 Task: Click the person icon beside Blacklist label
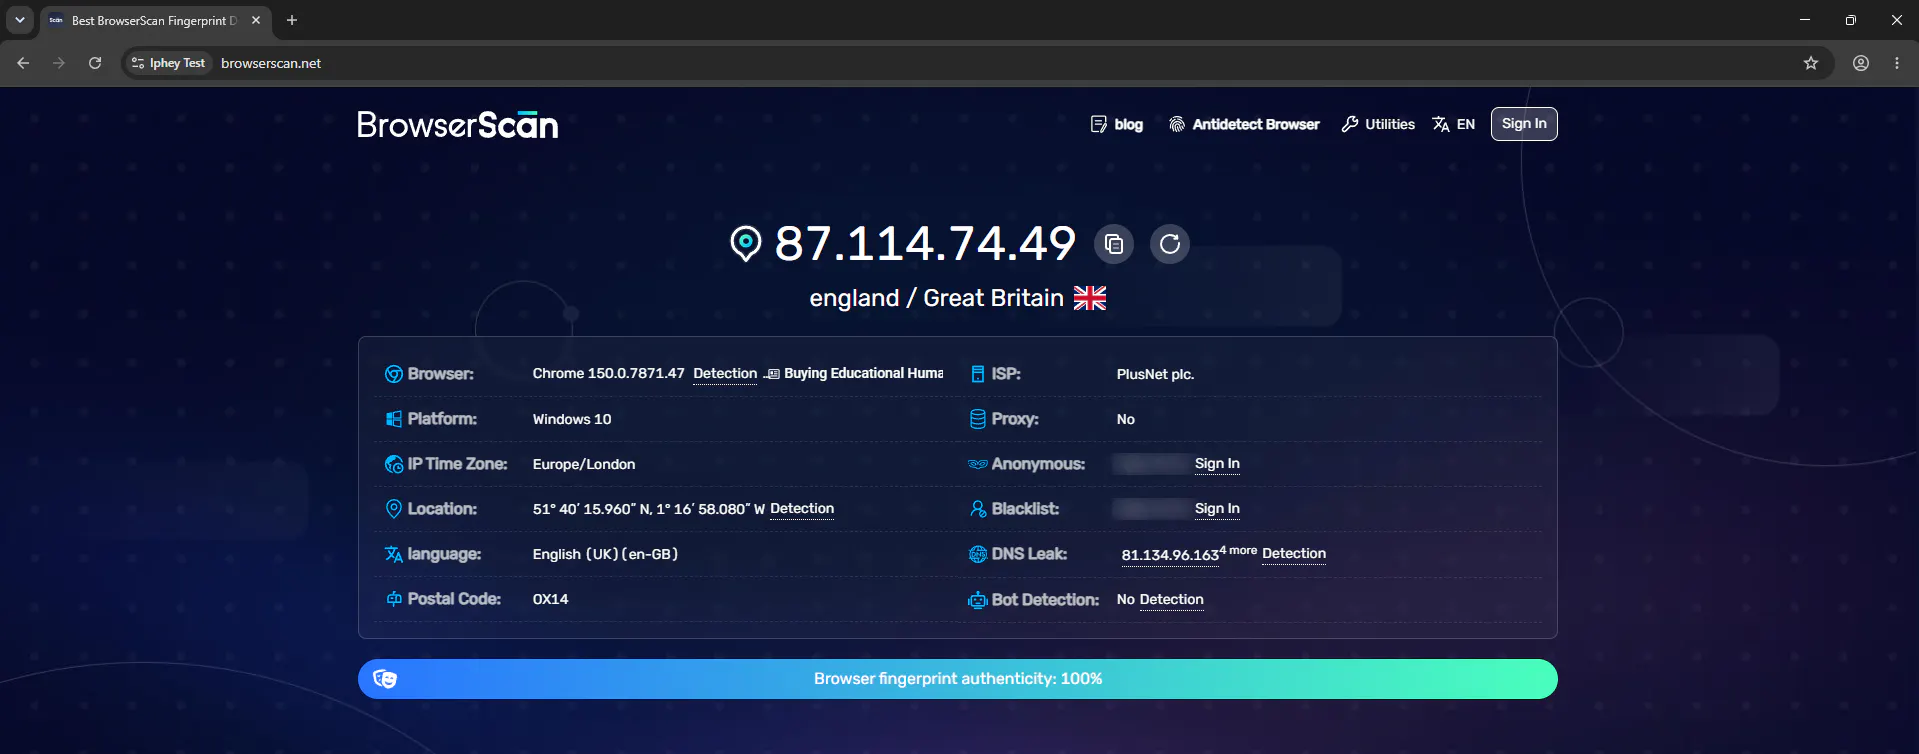point(978,509)
